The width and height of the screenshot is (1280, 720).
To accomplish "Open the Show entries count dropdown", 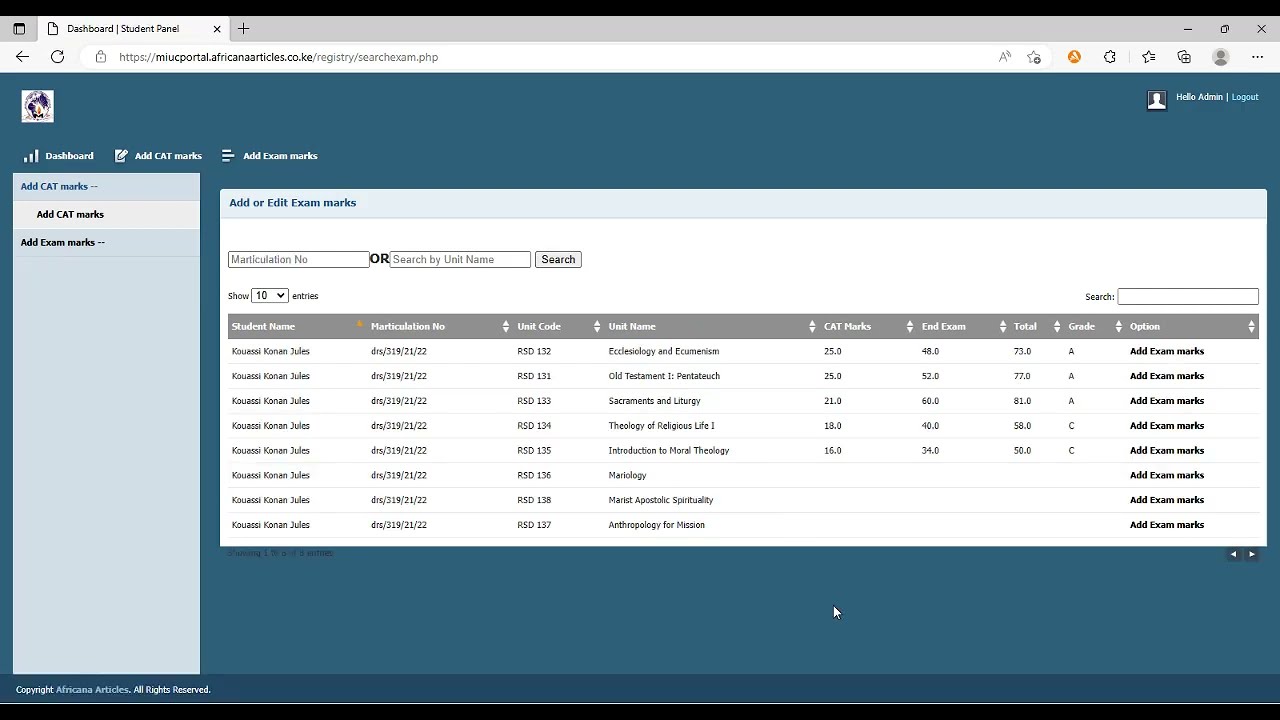I will click(x=270, y=296).
